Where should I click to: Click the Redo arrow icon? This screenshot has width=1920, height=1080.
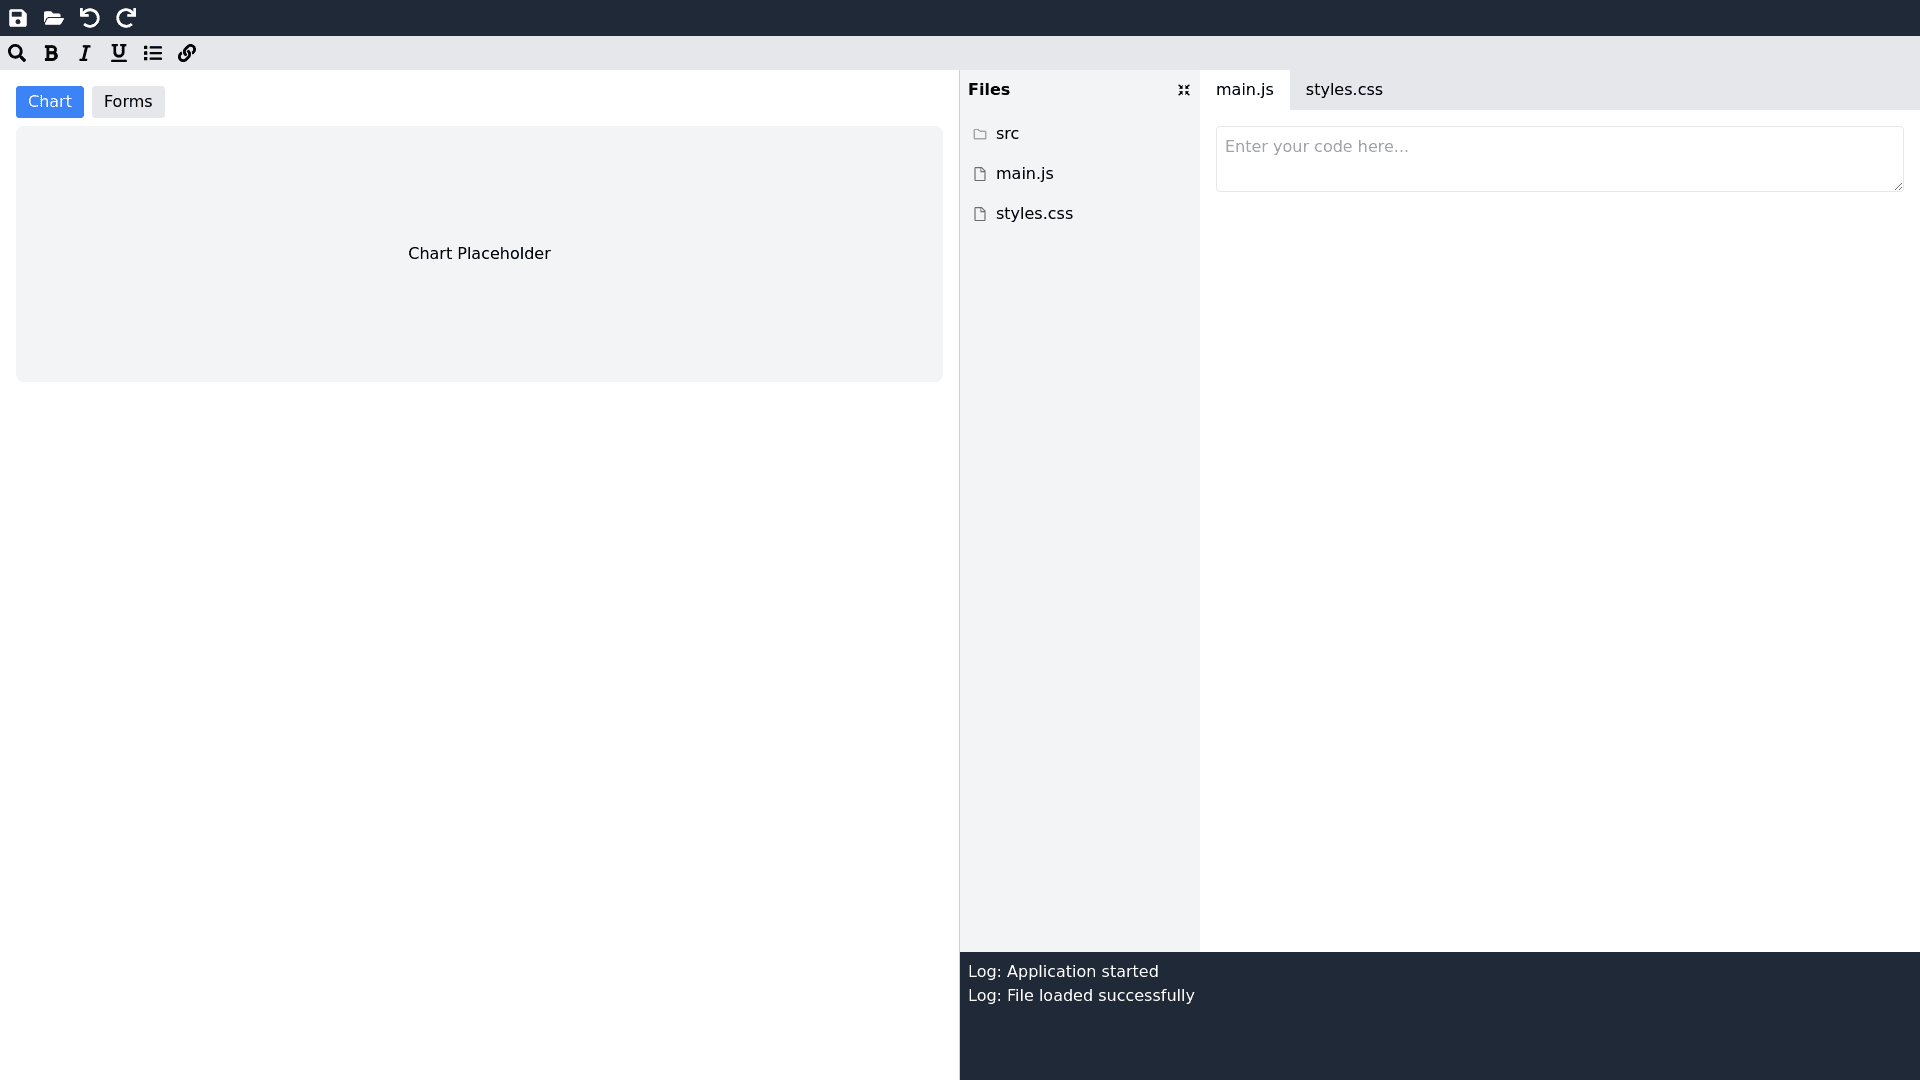tap(126, 18)
